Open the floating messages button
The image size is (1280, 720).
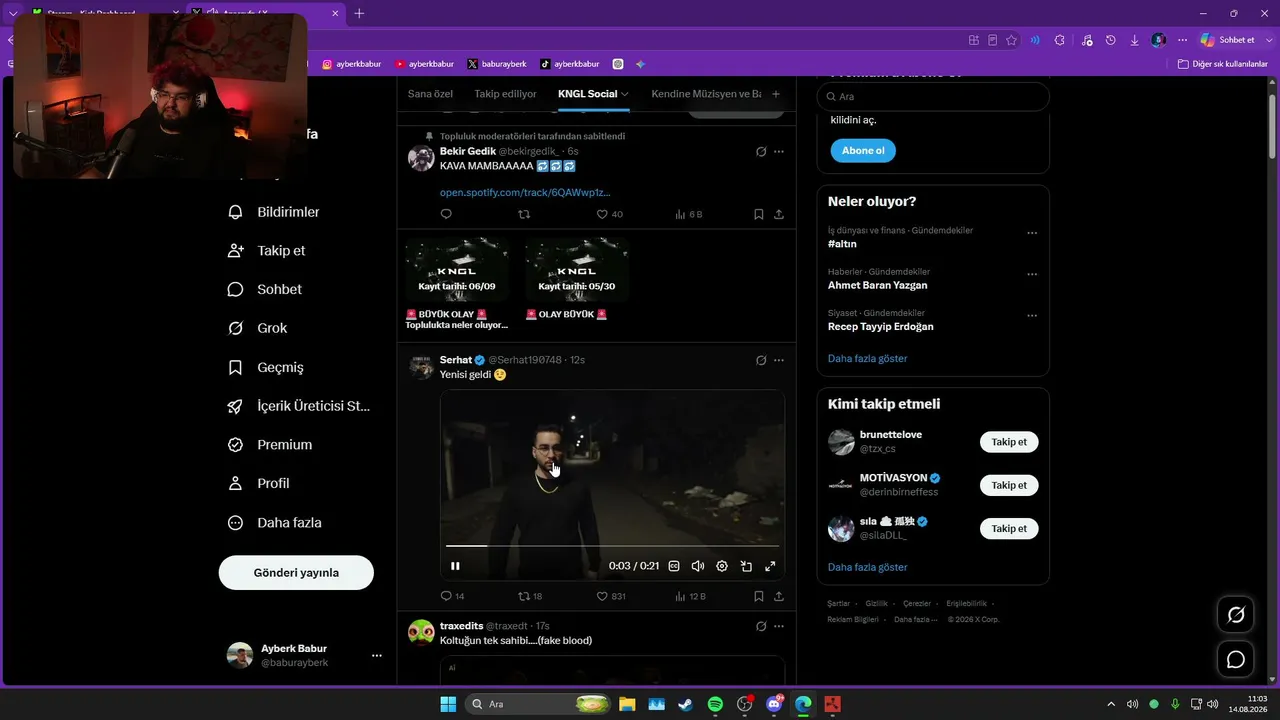click(1236, 659)
